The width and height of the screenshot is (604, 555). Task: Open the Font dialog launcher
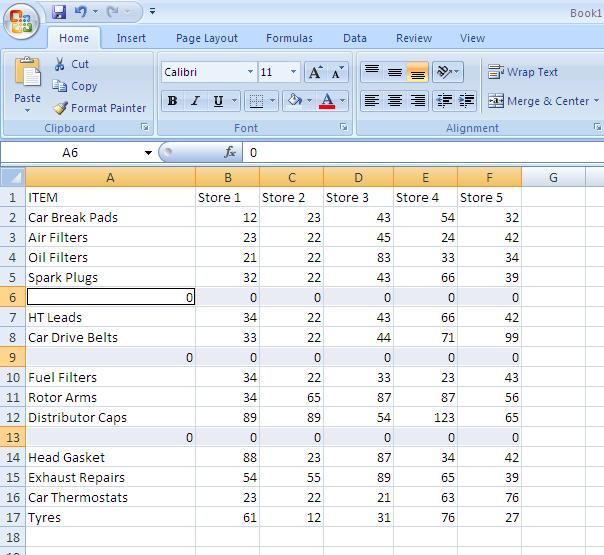[x=344, y=127]
